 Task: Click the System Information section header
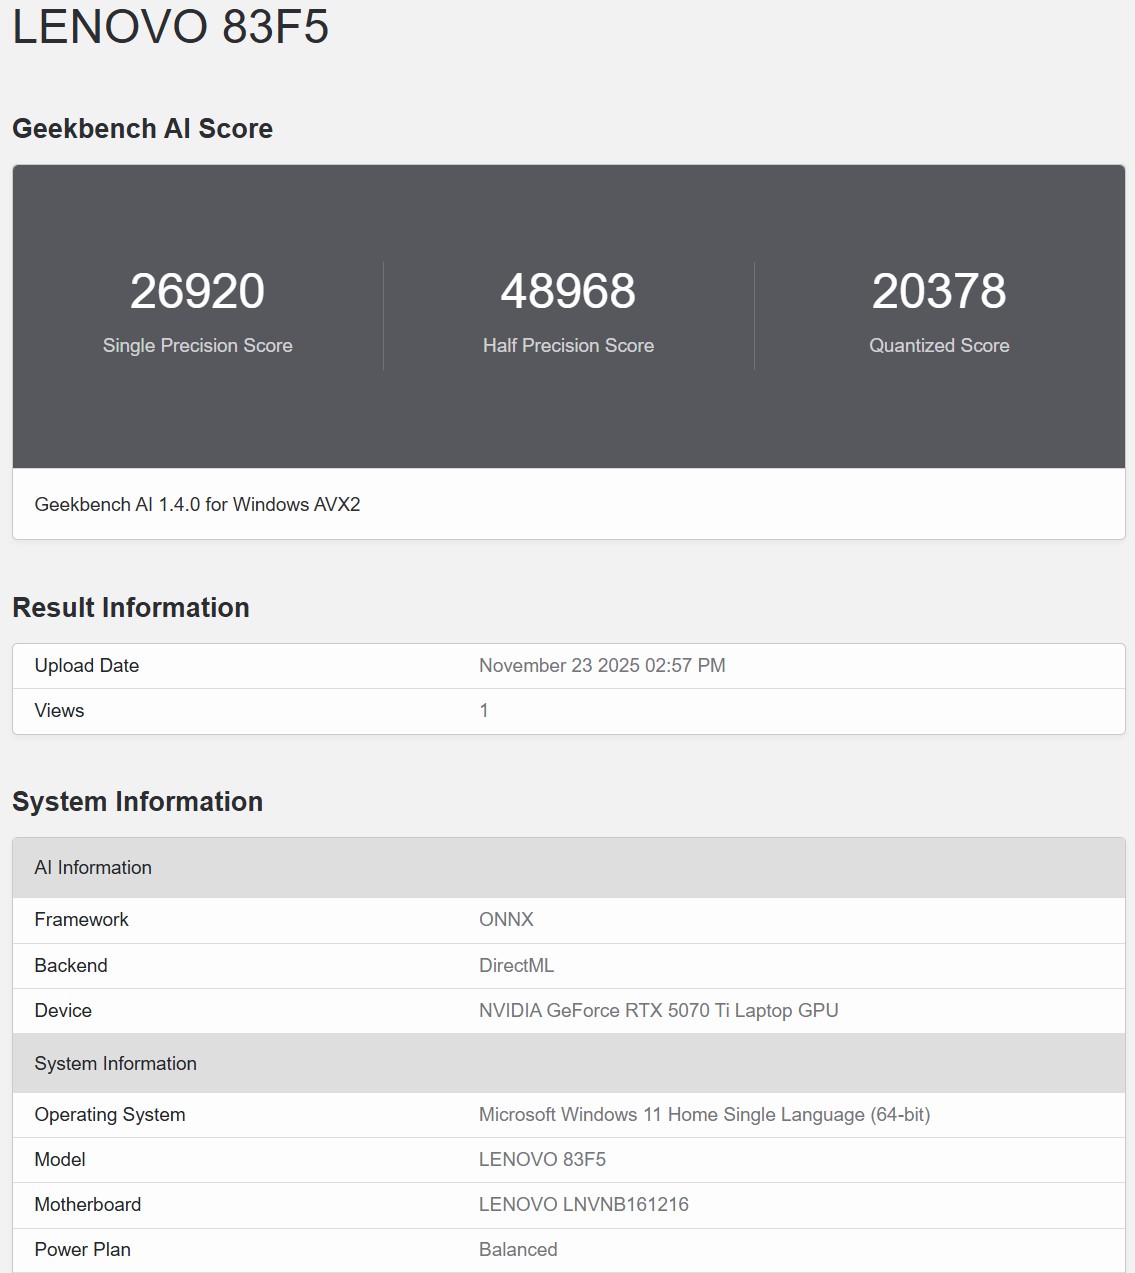click(116, 1064)
